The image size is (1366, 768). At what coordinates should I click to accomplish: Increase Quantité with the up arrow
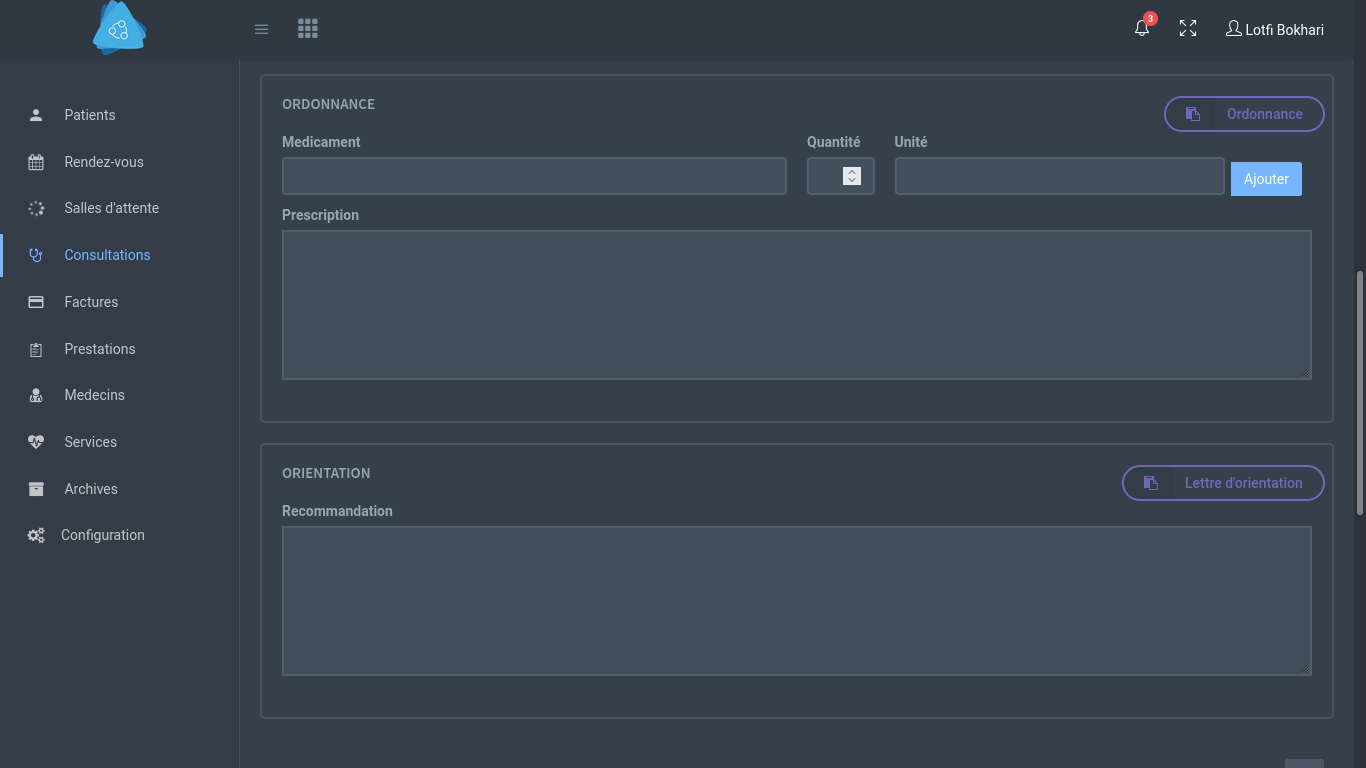(852, 171)
